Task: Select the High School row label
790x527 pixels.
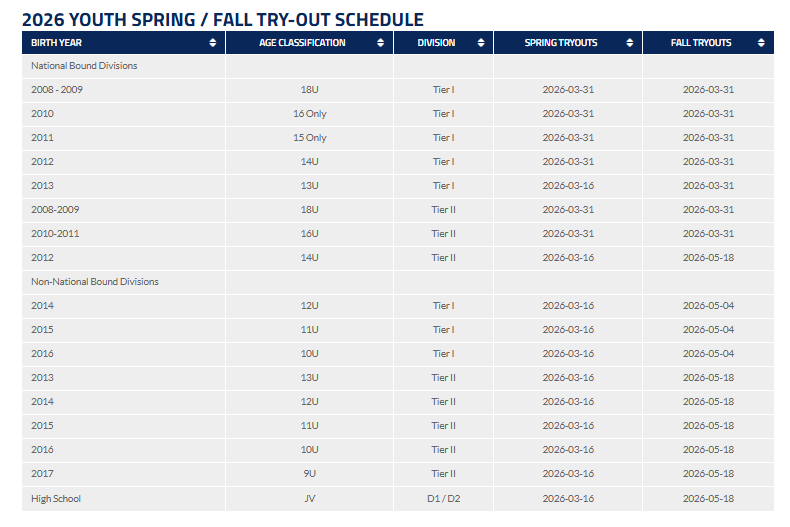Action: 56,498
